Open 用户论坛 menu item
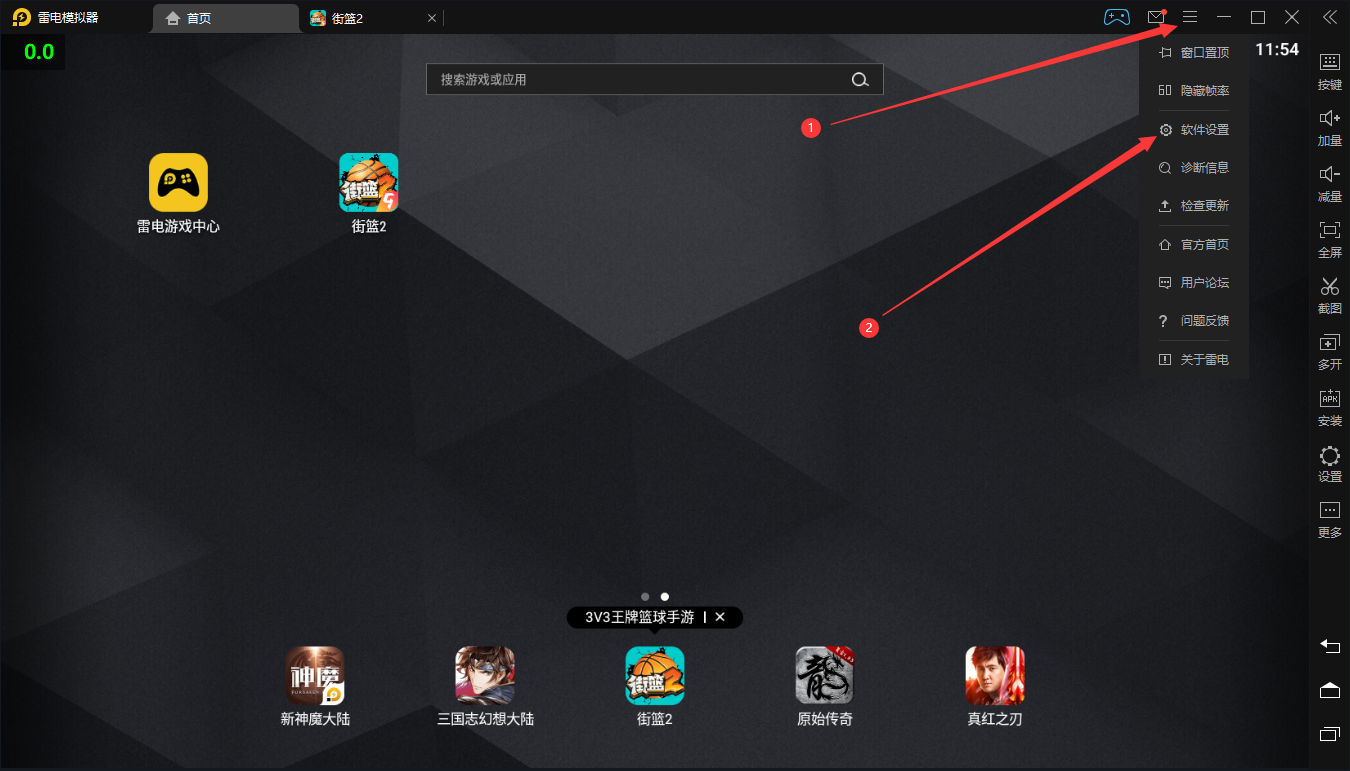This screenshot has height=771, width=1350. coord(1193,283)
